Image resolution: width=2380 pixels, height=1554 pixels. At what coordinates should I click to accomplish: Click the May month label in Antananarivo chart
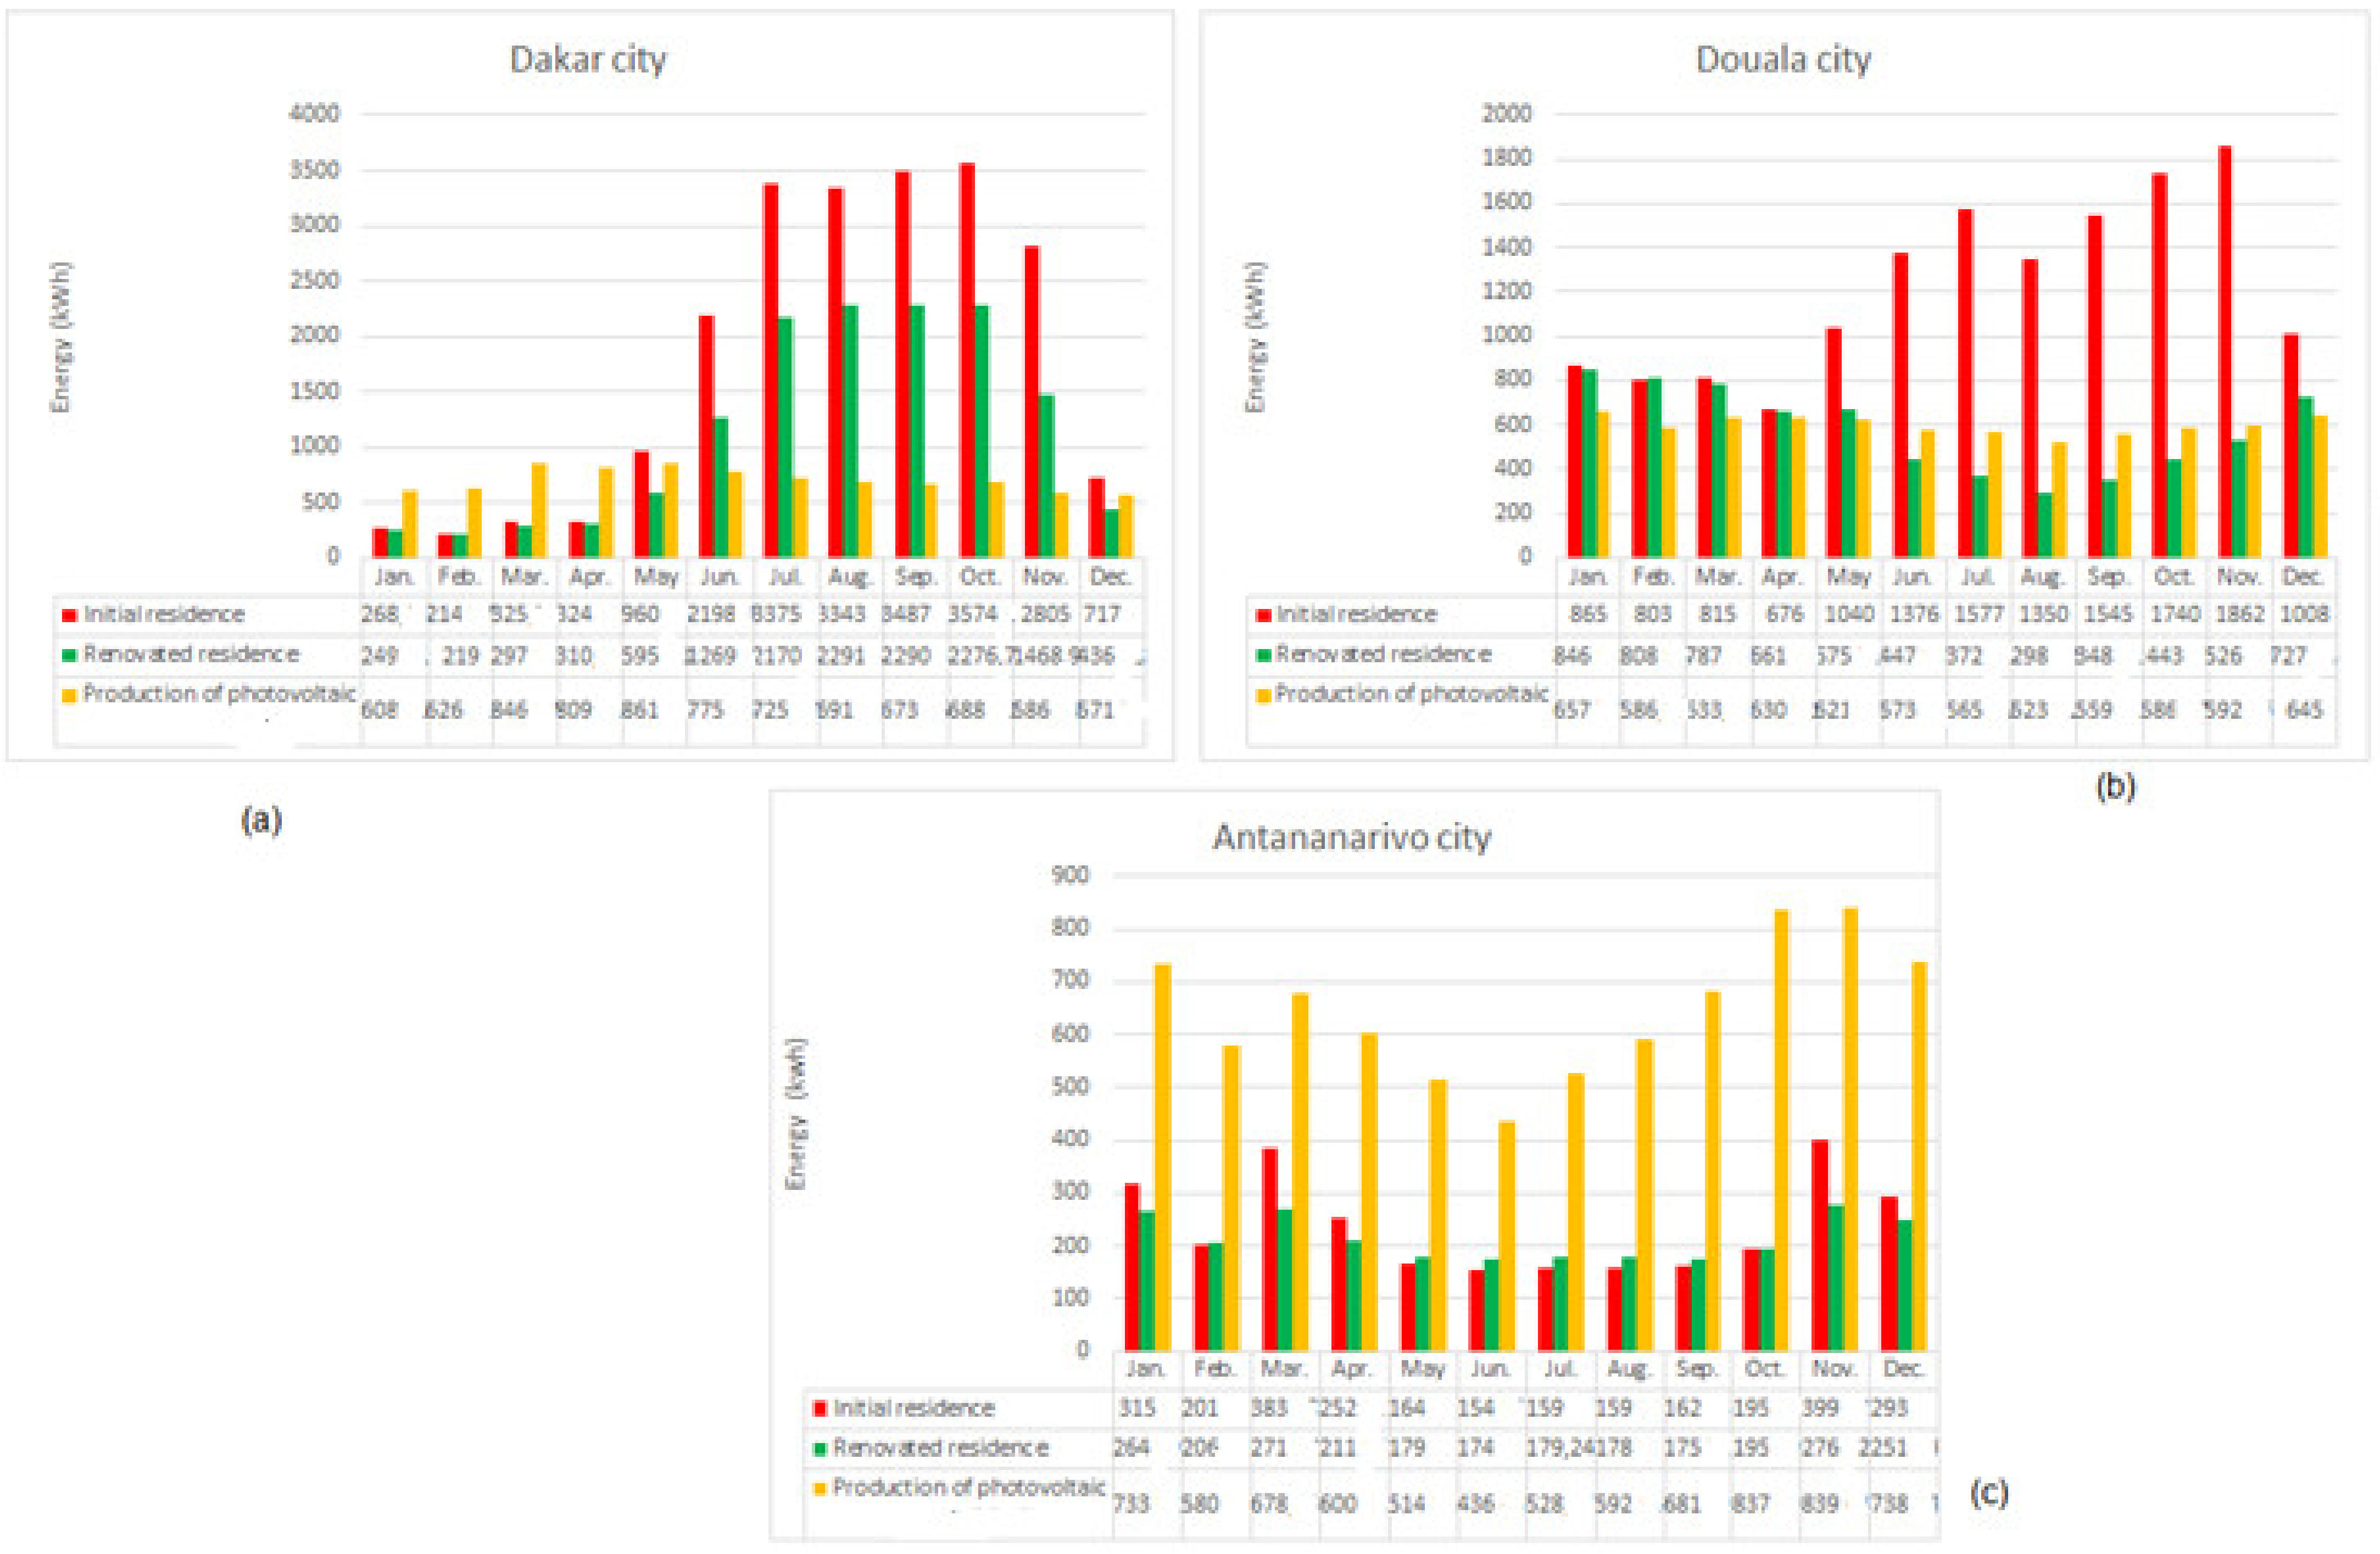[1423, 1368]
